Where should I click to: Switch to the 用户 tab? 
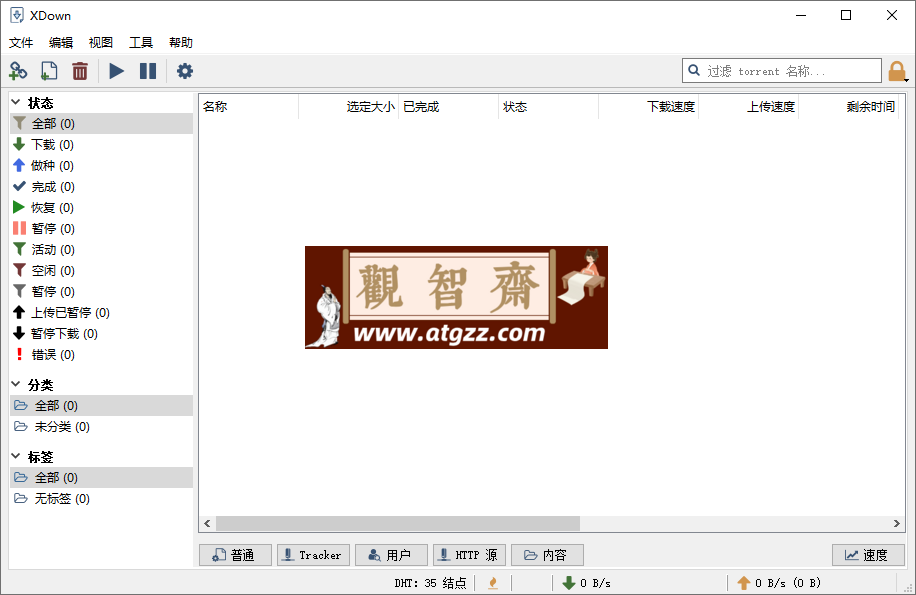pyautogui.click(x=391, y=555)
